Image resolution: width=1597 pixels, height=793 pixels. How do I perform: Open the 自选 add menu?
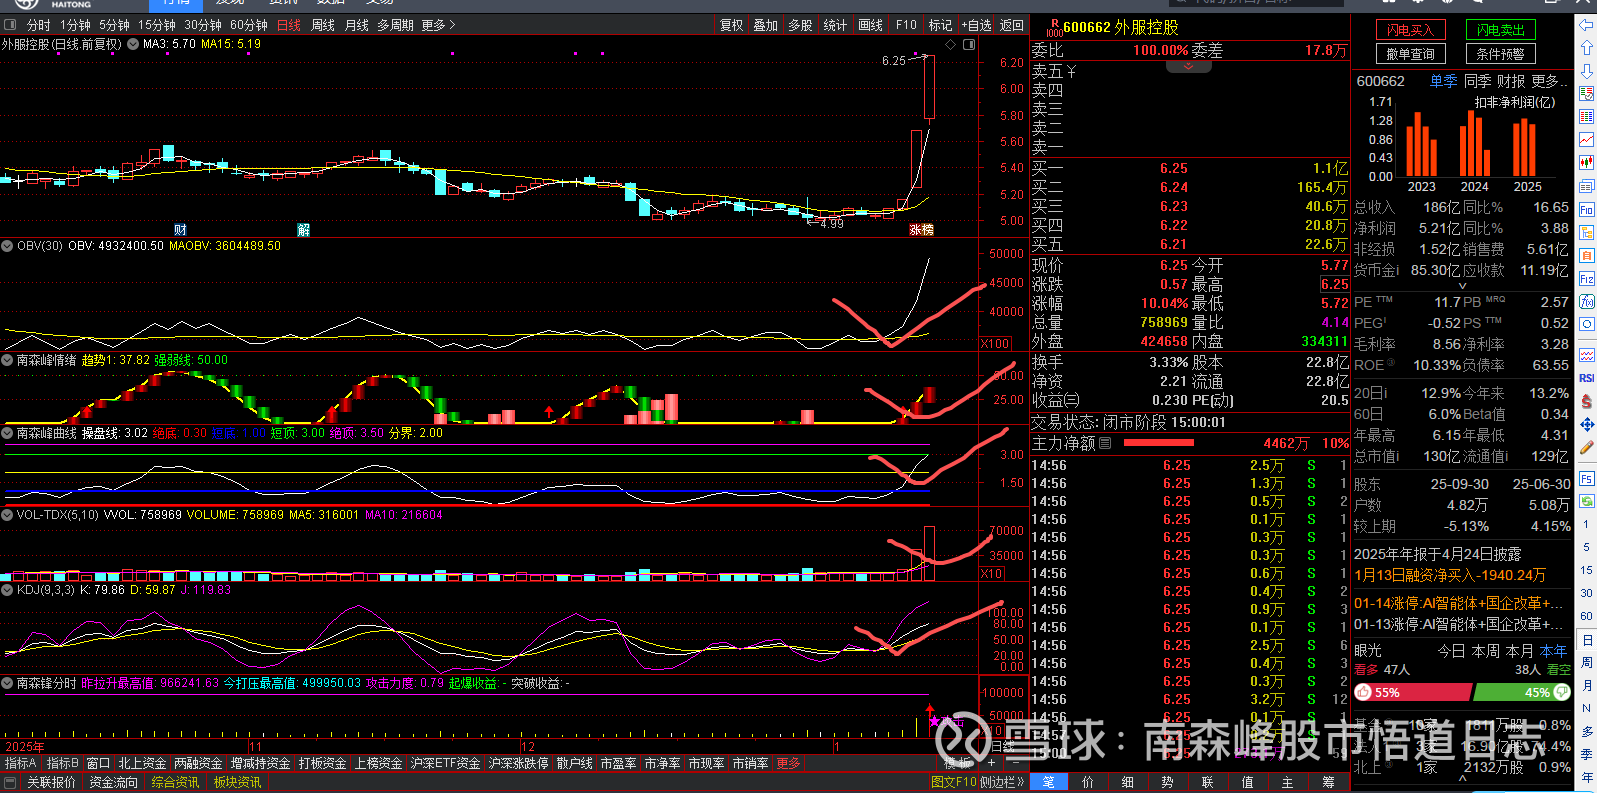pos(978,25)
